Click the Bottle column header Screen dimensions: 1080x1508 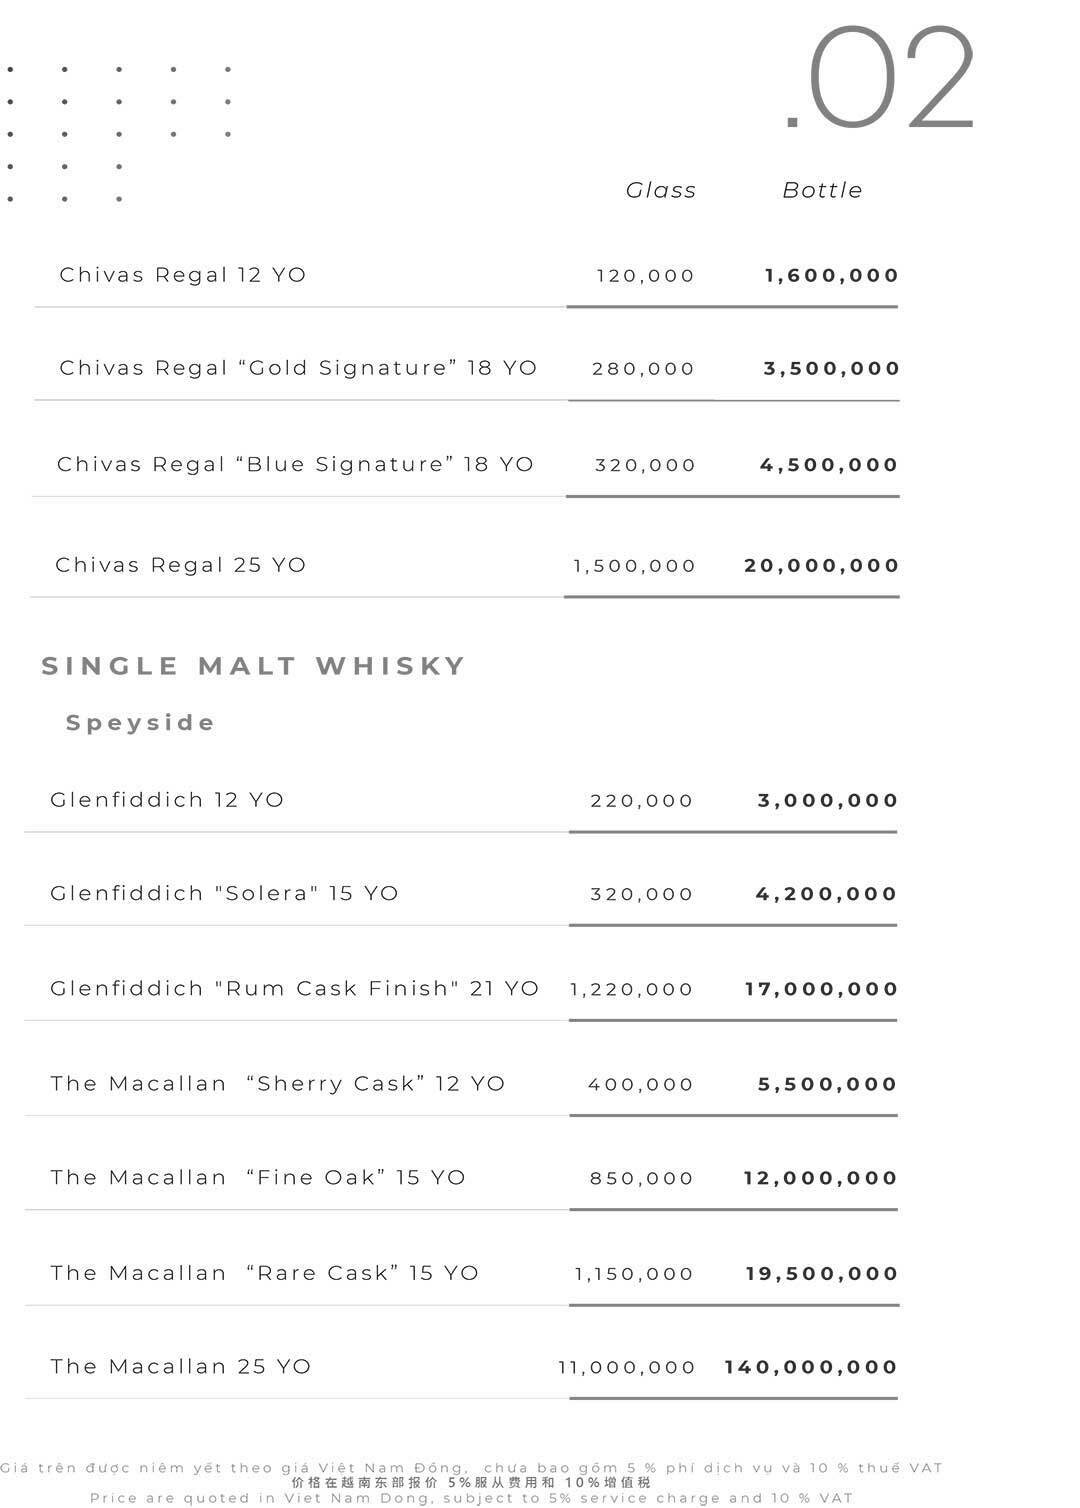click(822, 190)
